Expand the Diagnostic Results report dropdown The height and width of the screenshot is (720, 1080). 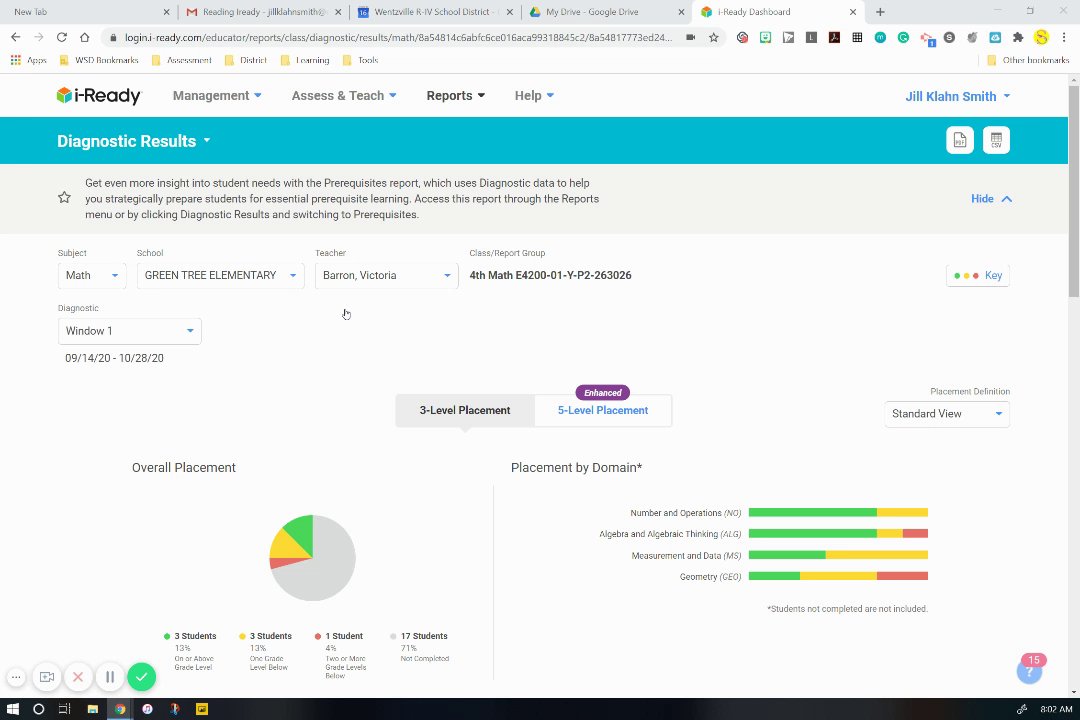point(134,141)
